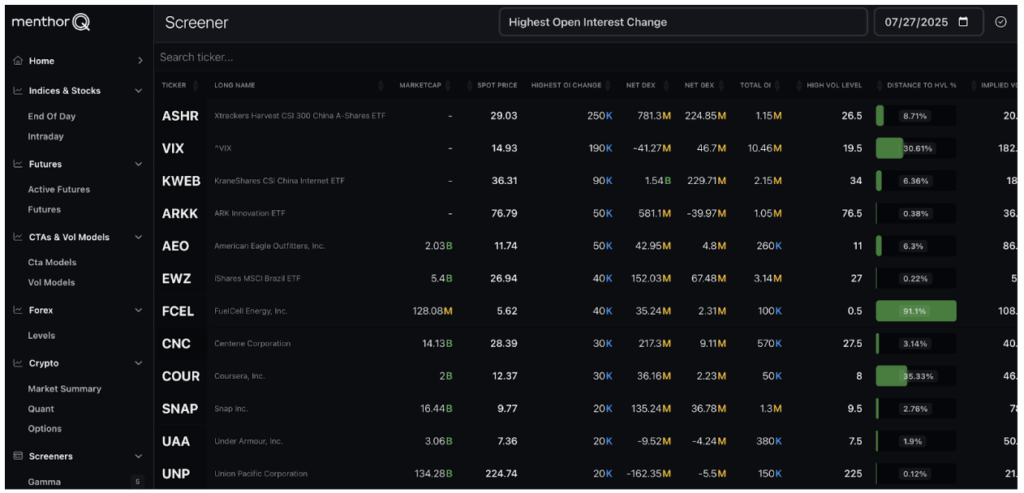
Task: Click the Forex chart icon
Action: tap(18, 310)
